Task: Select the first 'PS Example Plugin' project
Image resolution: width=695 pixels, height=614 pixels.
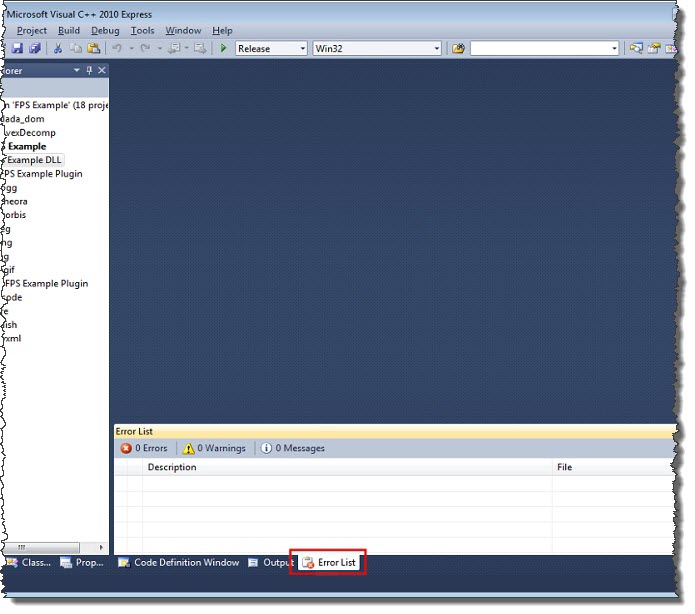Action: tap(43, 174)
